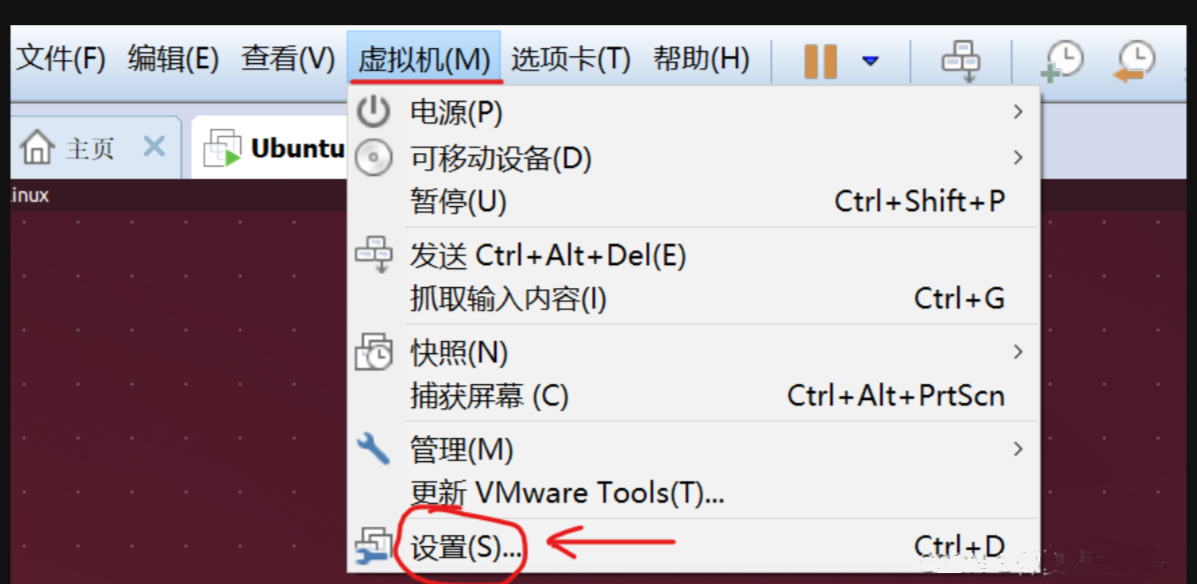Expand the 可移动设备(D) submenu

pyautogui.click(x=693, y=158)
